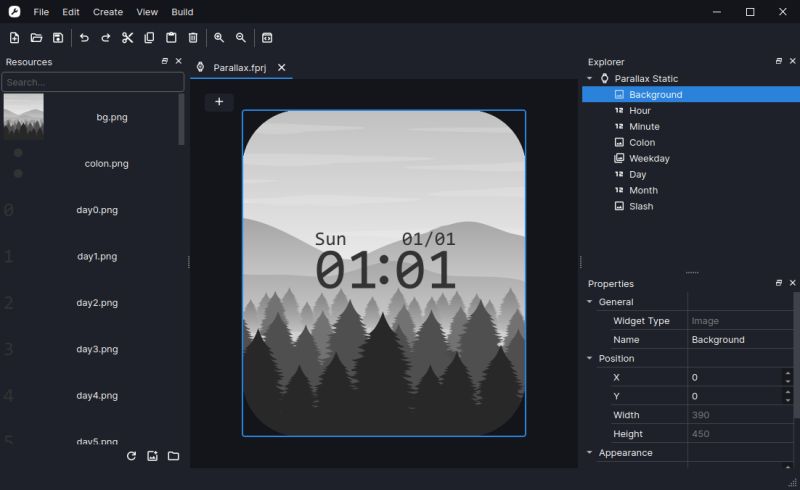
Task: Click the 01:01 time on canvas
Action: [x=385, y=271]
